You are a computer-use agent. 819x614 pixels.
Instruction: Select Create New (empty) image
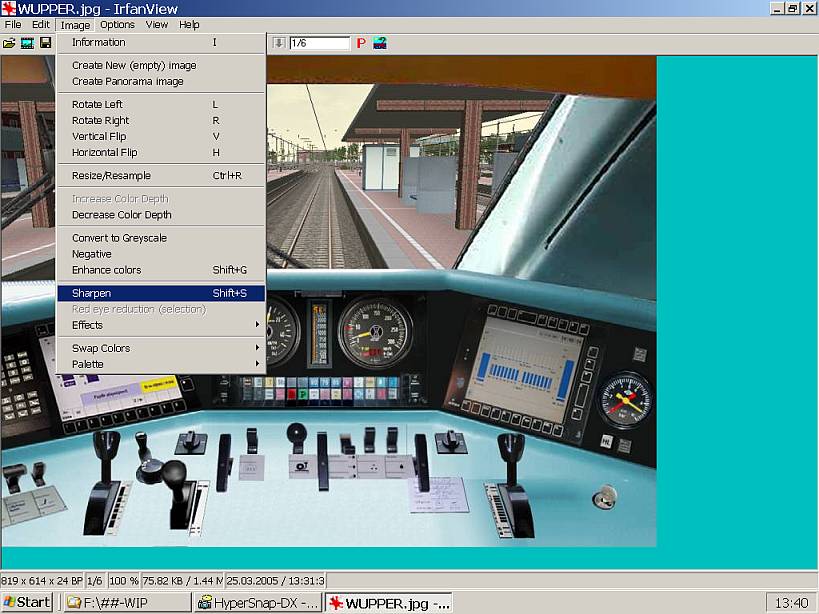[161, 65]
